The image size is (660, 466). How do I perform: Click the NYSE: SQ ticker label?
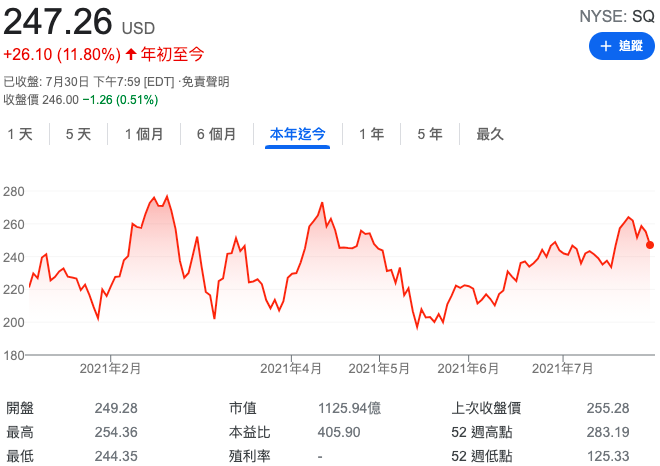(x=617, y=17)
